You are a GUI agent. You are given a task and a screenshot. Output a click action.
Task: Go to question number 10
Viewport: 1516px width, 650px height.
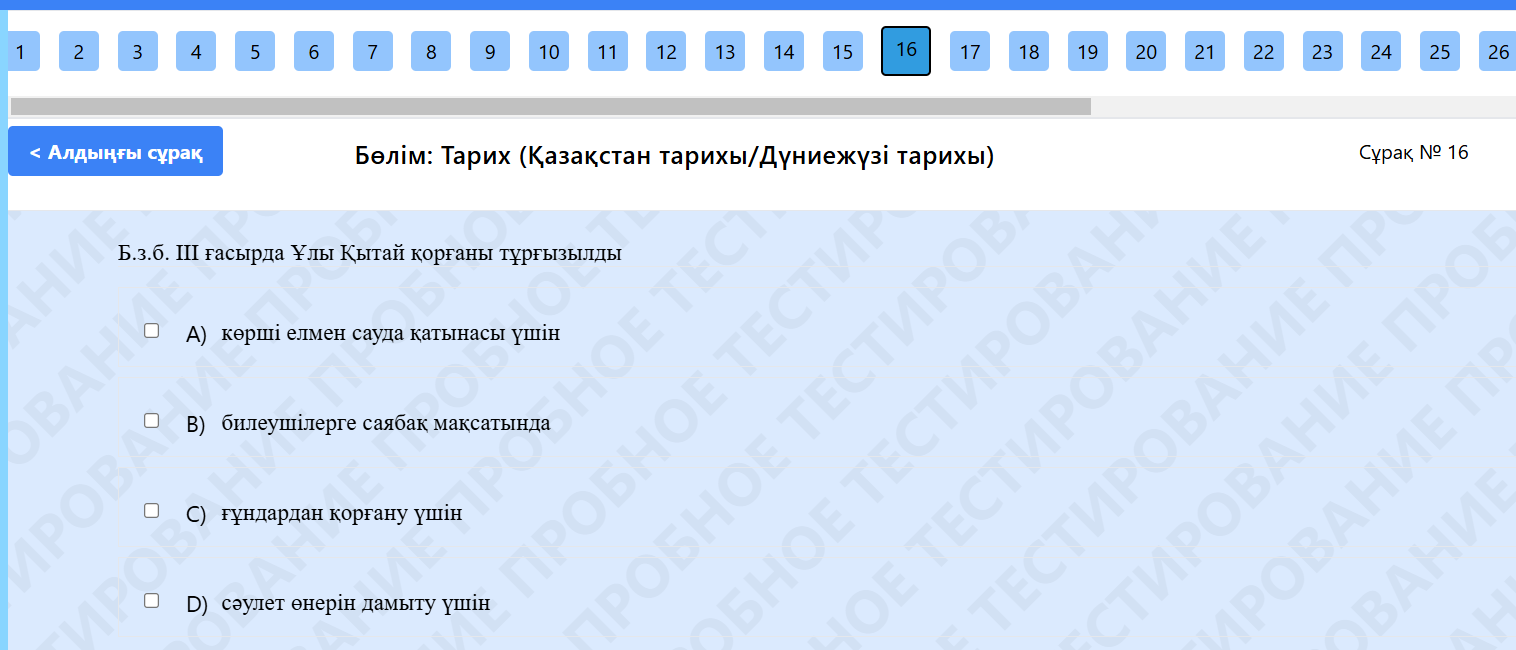pos(549,51)
